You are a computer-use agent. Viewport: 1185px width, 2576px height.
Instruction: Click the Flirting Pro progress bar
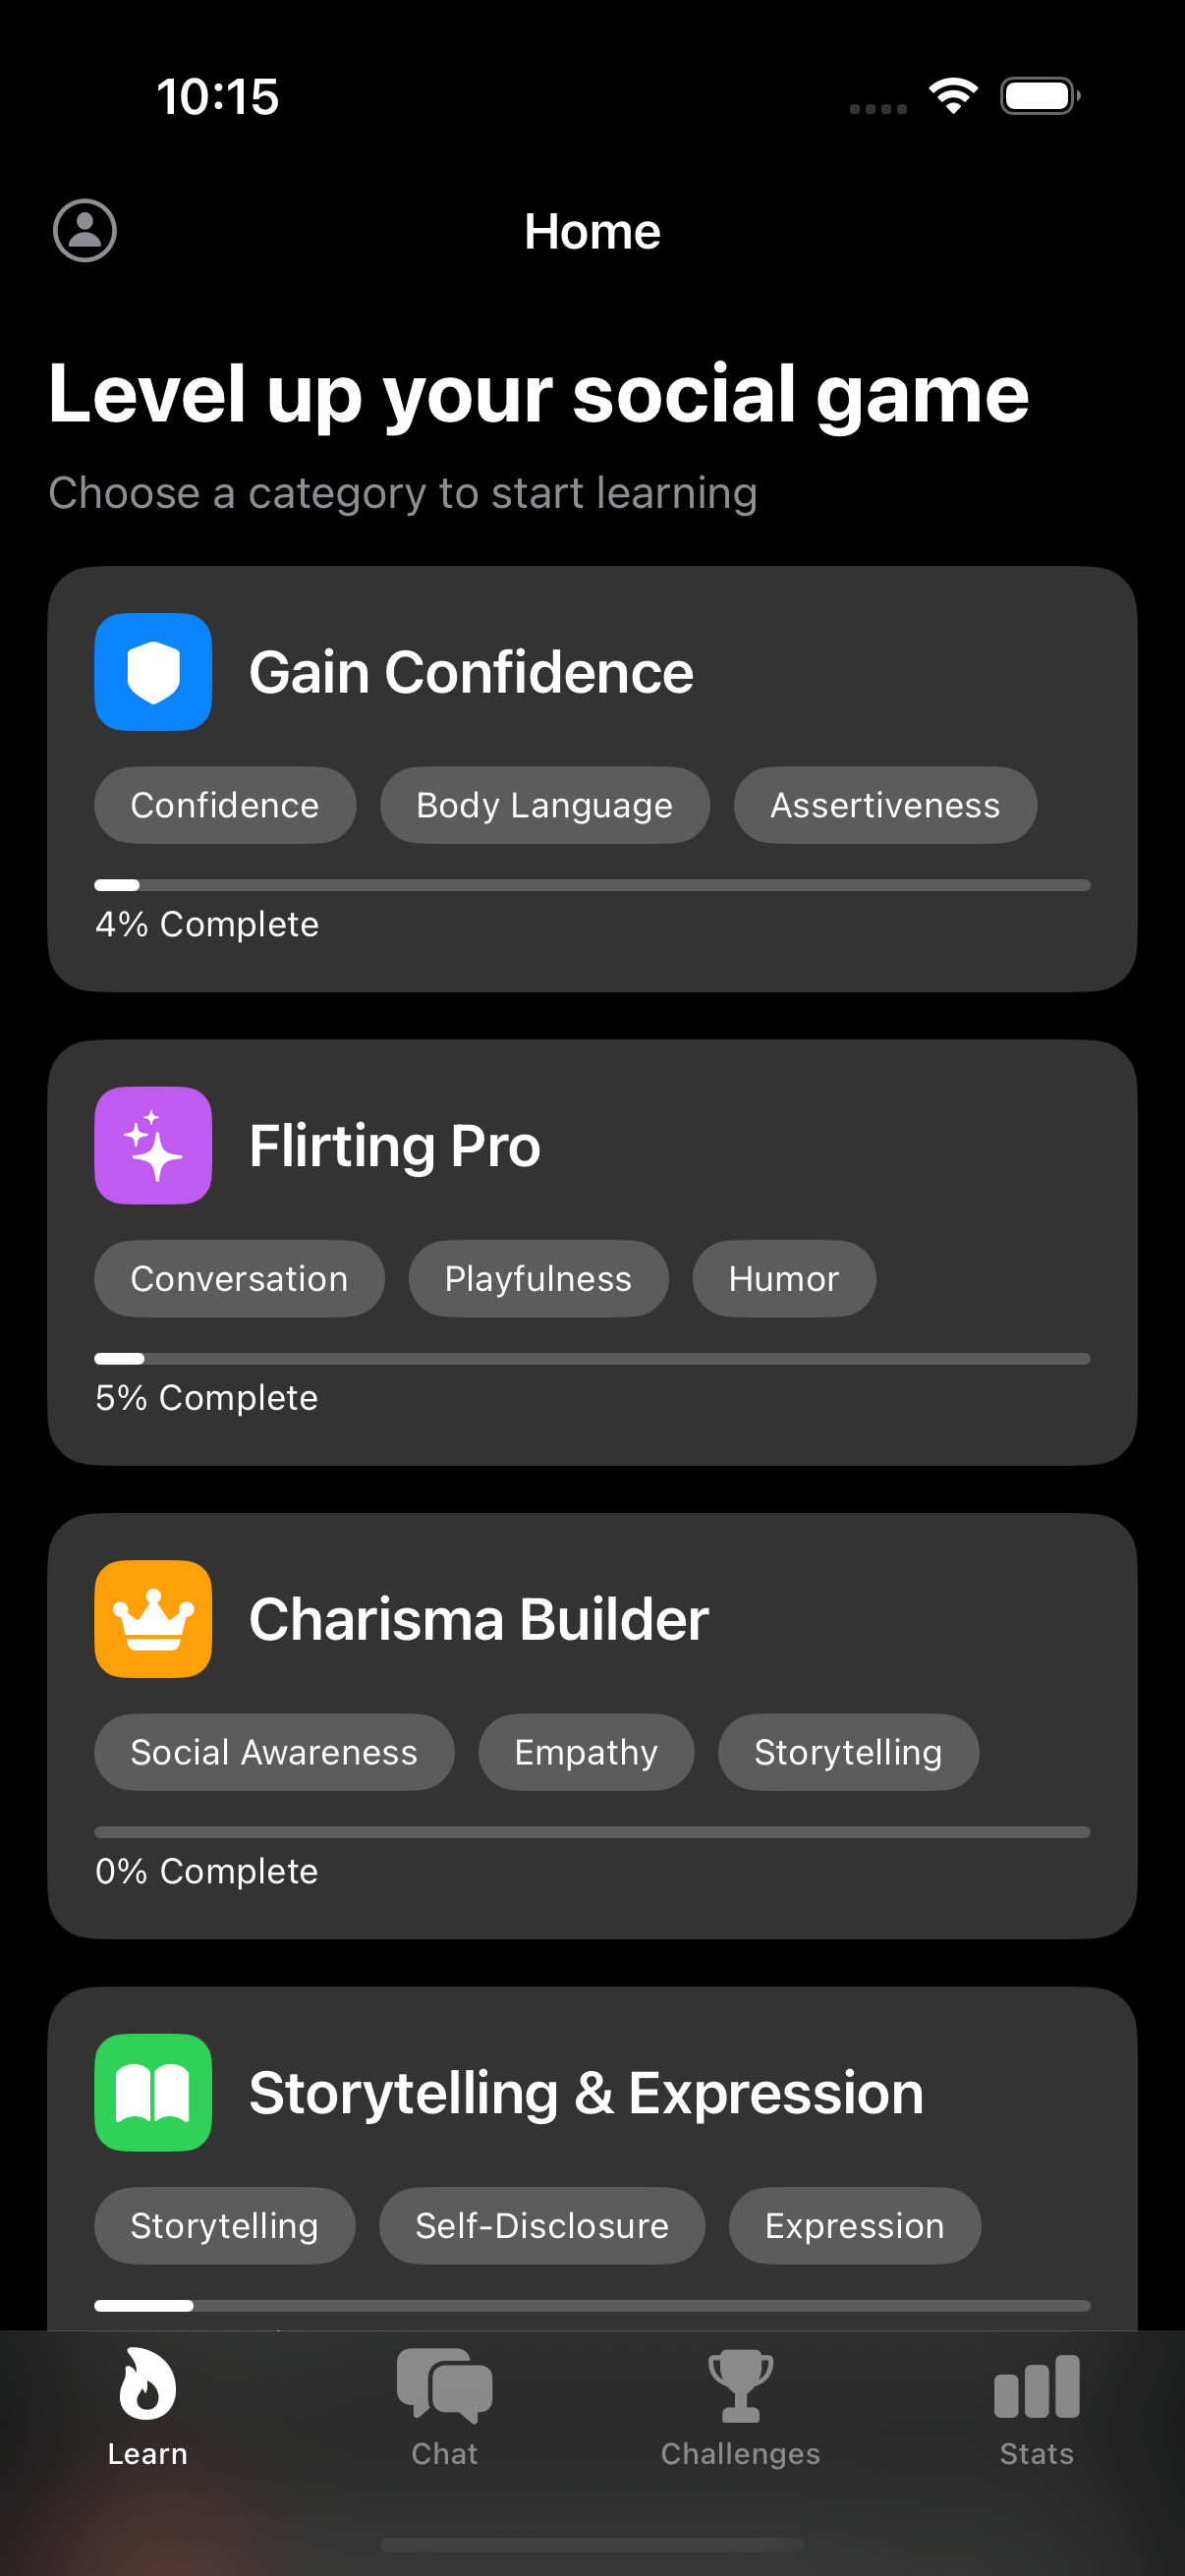[592, 1359]
